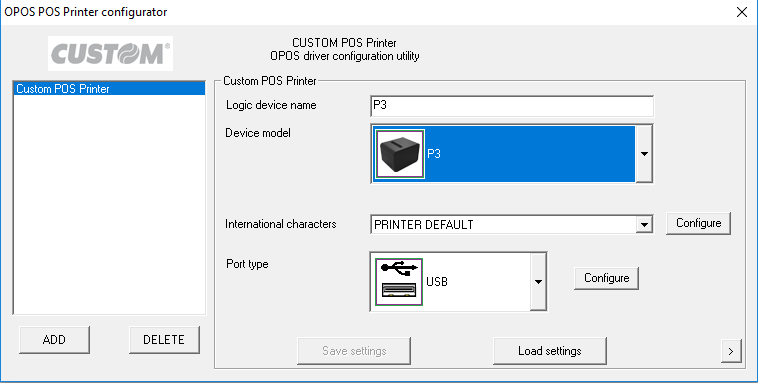This screenshot has height=383, width=758.
Task: Close the OPOS POS Printer configurator window
Action: point(742,12)
